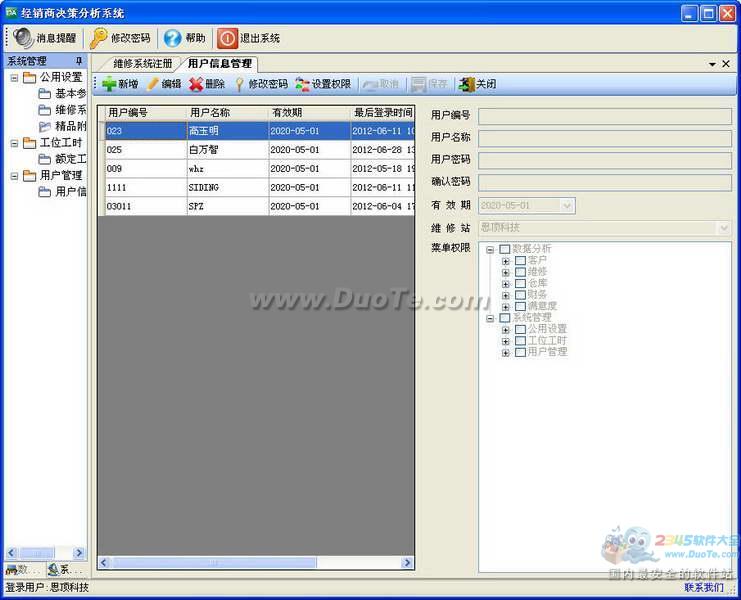Select the user row SIDING

pyautogui.click(x=256, y=188)
